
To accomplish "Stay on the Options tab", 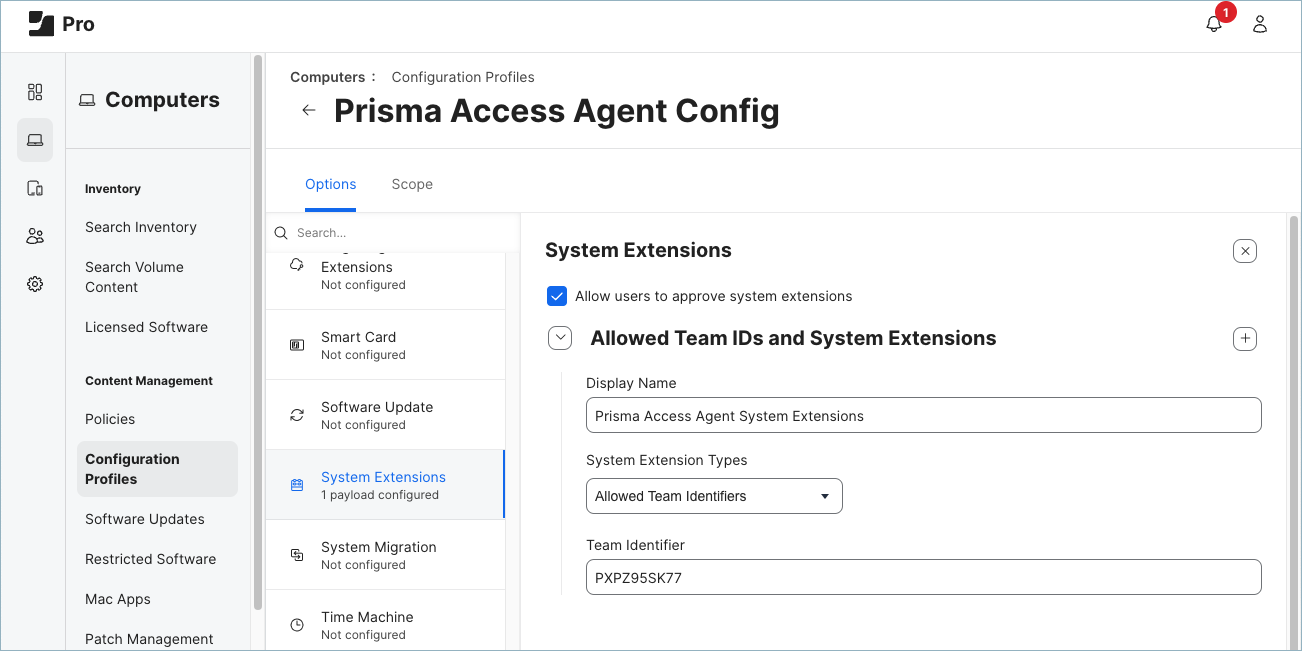I will pos(331,184).
